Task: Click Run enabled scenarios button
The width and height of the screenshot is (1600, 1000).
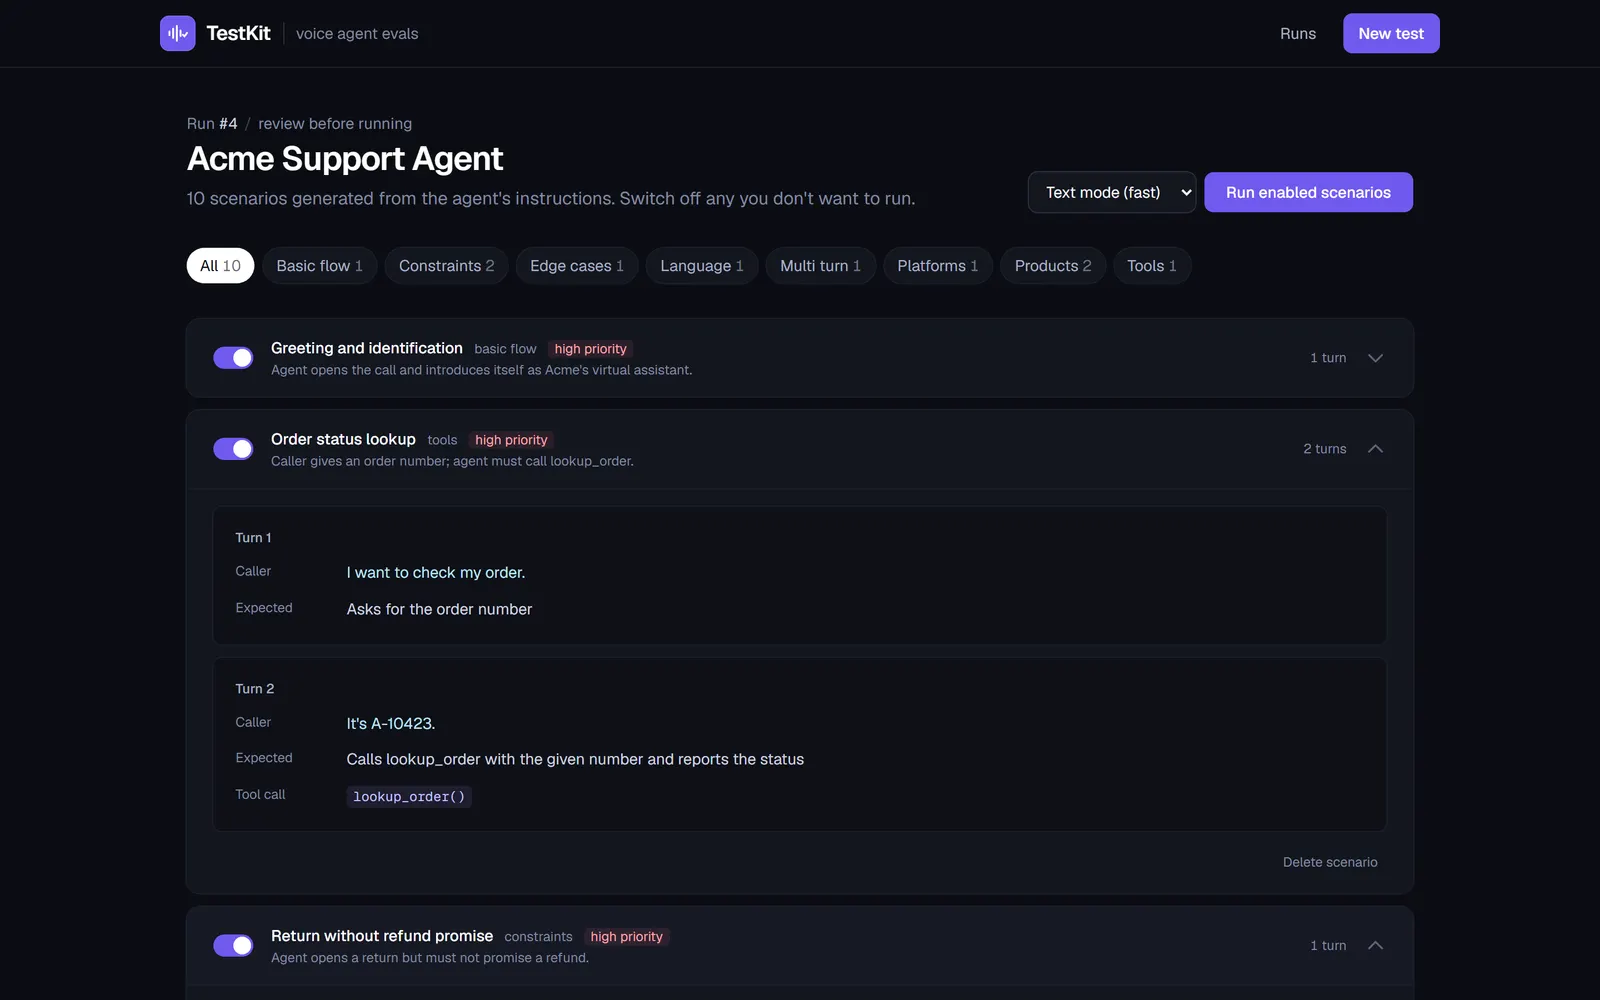Action: 1308,192
